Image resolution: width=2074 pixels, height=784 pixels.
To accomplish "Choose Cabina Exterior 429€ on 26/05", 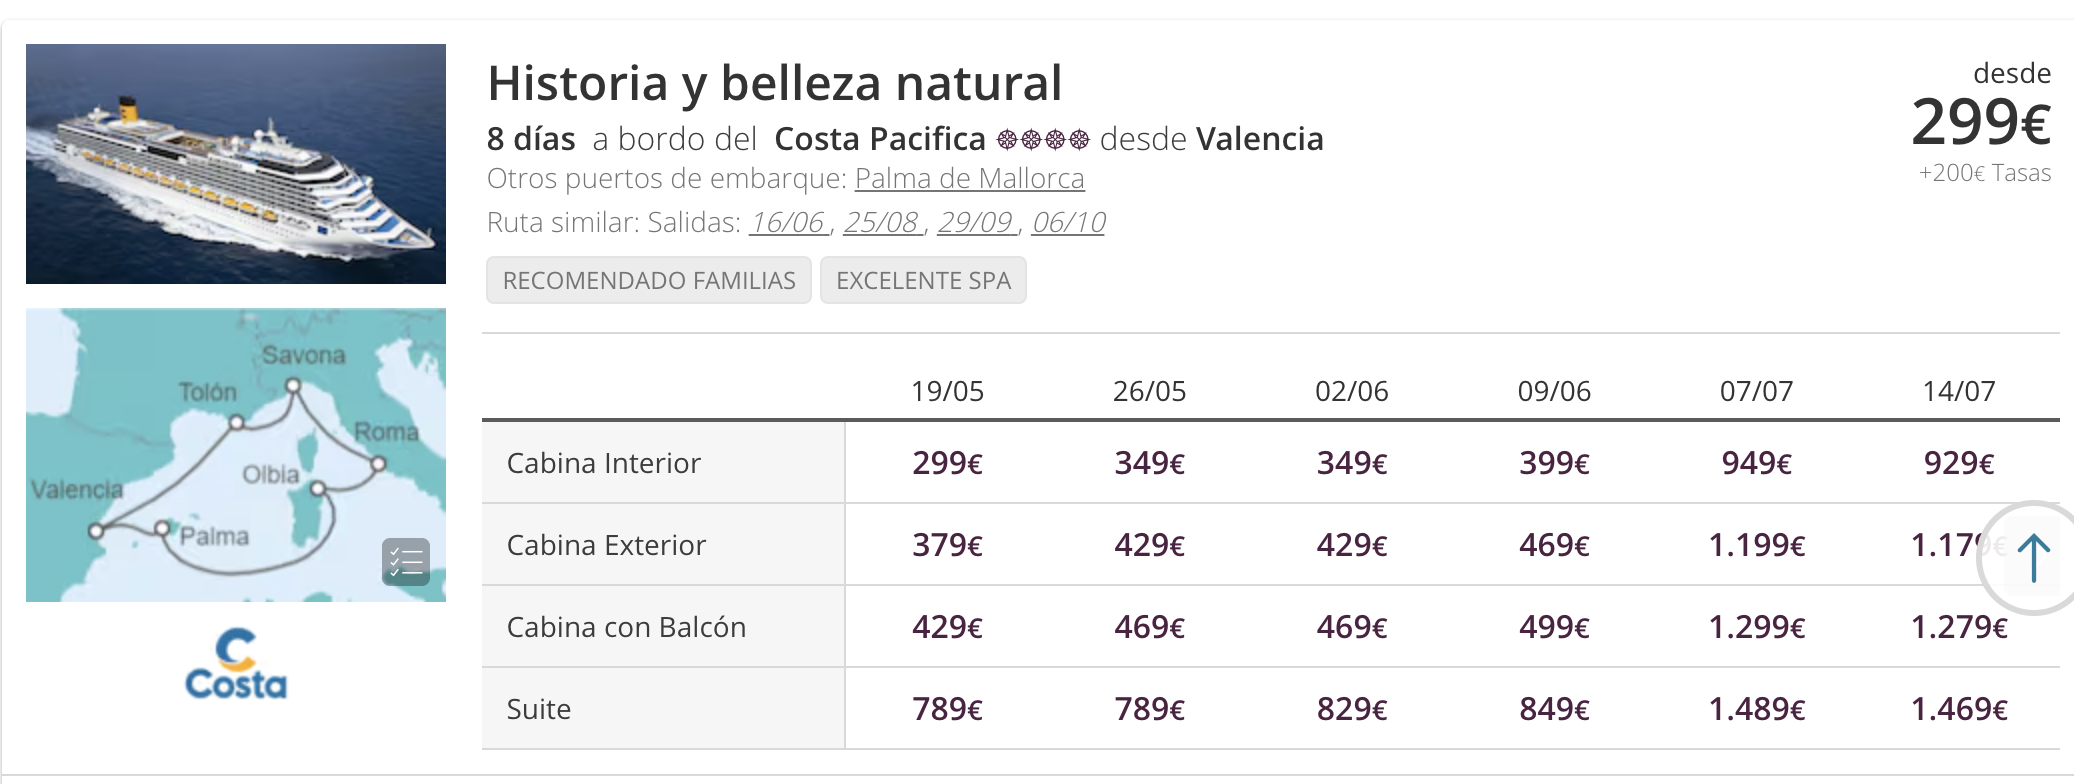I will [1149, 545].
